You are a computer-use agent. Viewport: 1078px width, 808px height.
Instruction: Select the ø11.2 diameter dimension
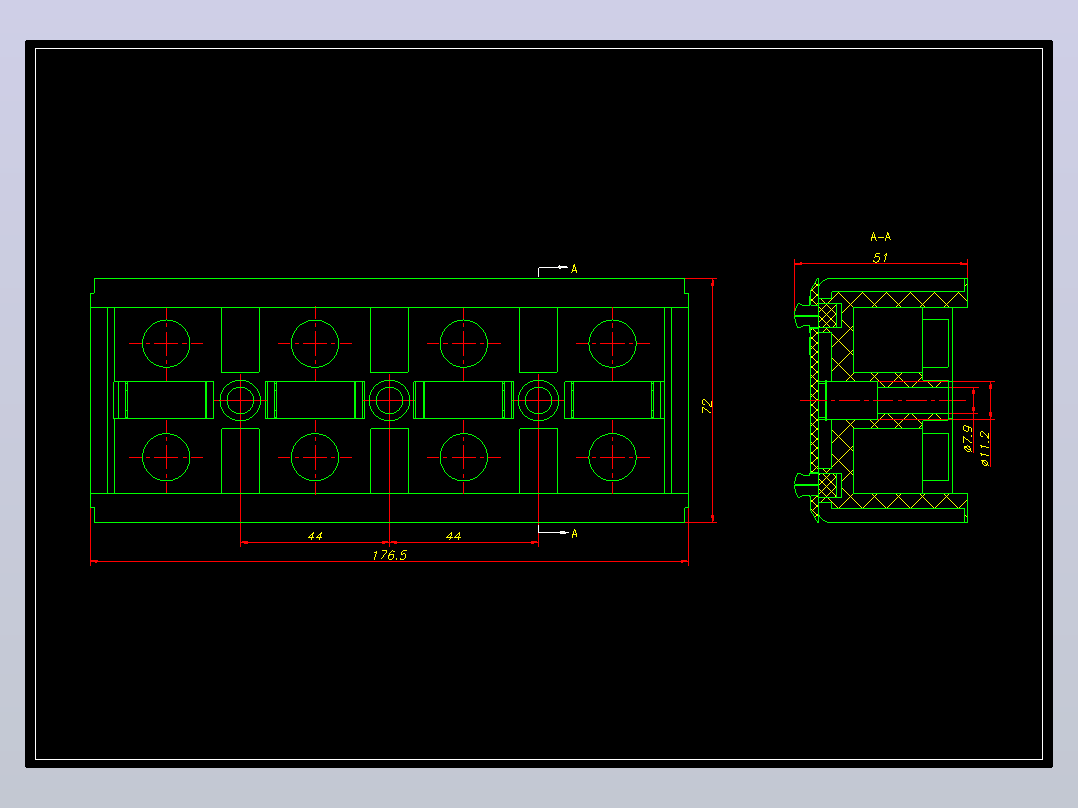[x=984, y=448]
